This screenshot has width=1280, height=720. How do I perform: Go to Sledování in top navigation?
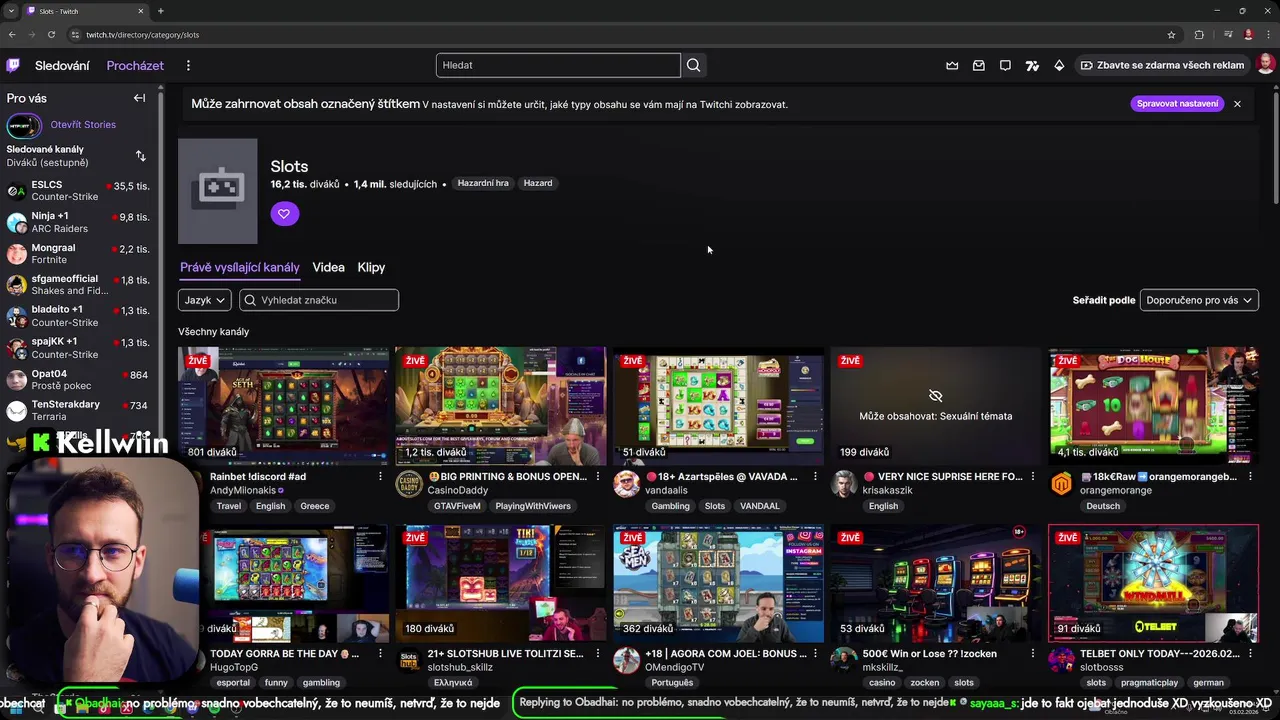click(62, 66)
